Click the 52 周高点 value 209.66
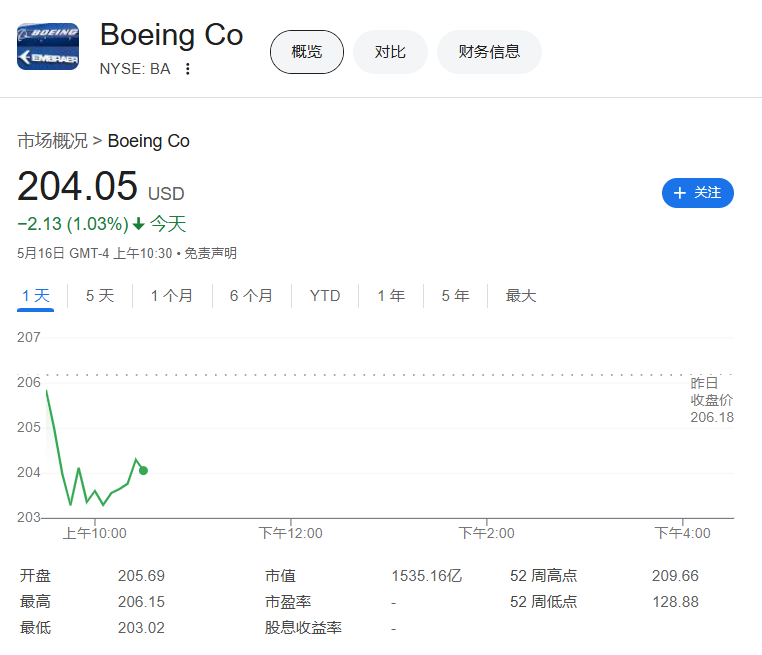The width and height of the screenshot is (762, 655). [x=675, y=576]
